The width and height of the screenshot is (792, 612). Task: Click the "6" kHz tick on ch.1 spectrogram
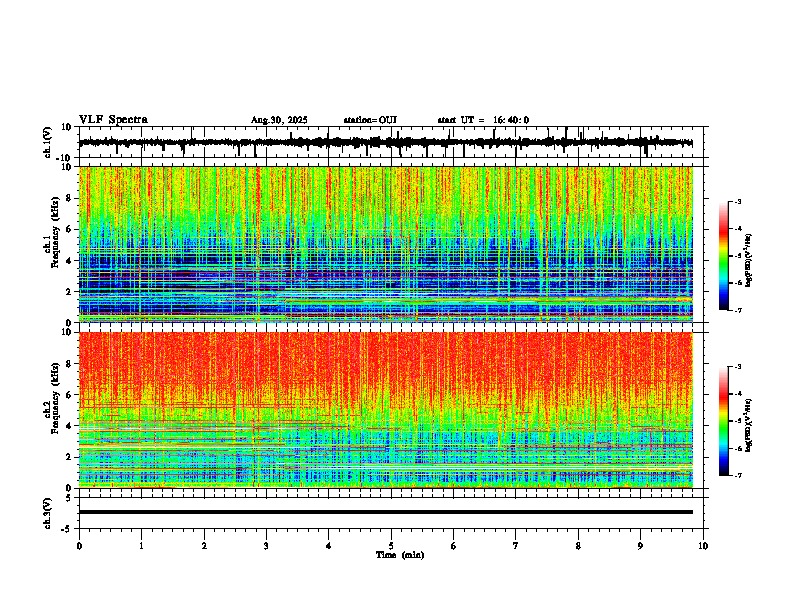pyautogui.click(x=70, y=229)
